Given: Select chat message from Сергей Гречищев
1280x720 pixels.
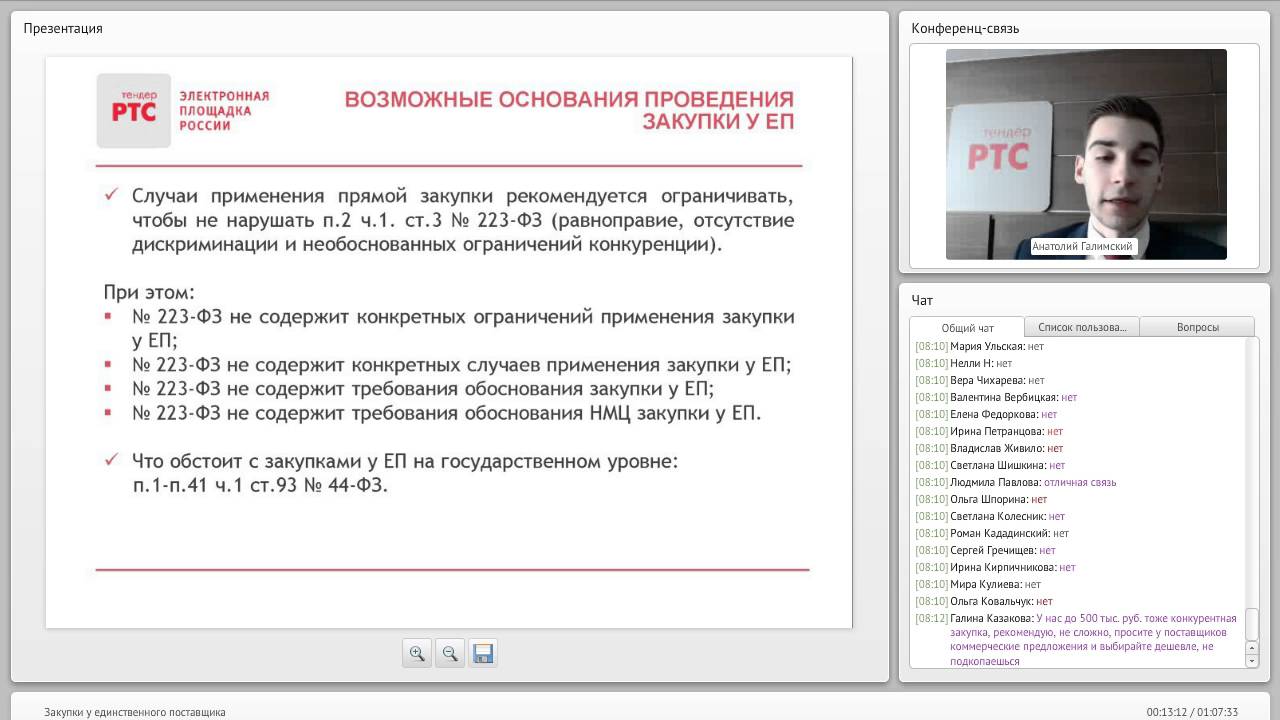Looking at the screenshot, I should (x=985, y=550).
